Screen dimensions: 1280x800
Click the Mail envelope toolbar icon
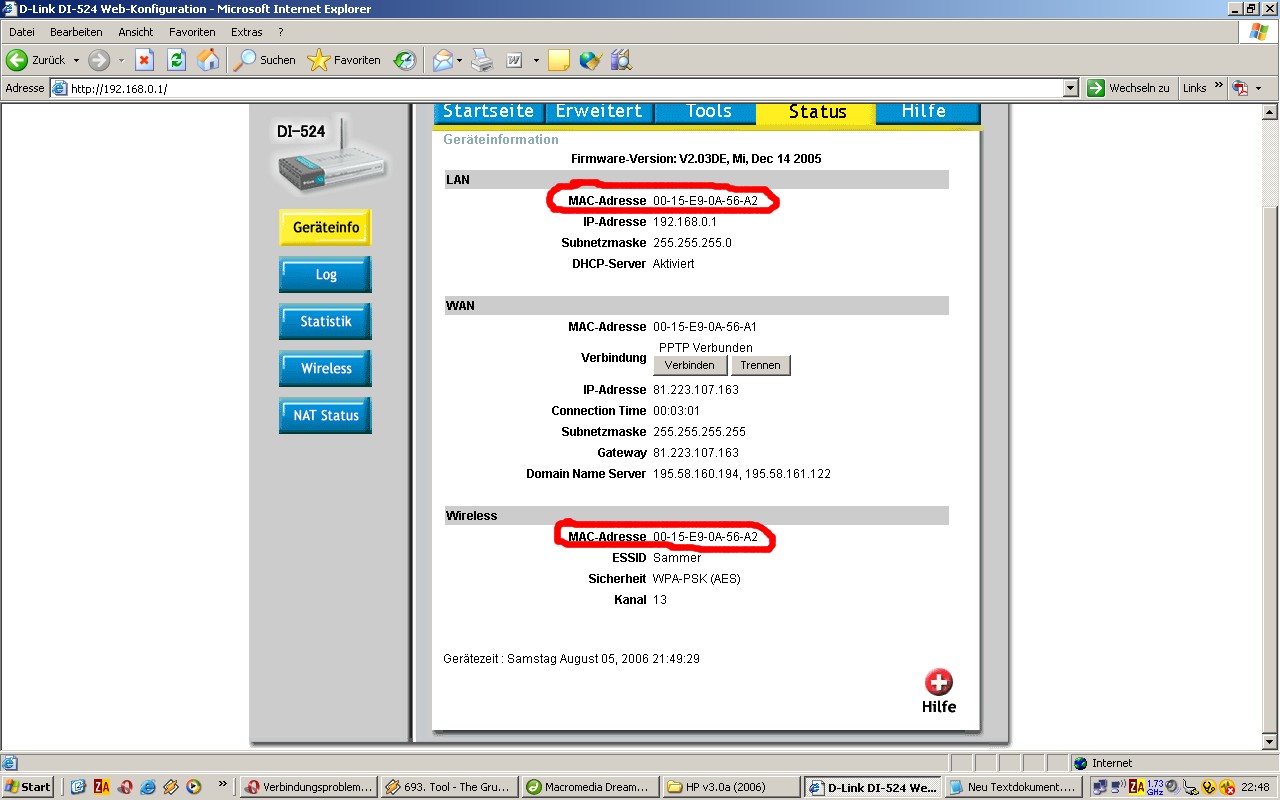442,60
